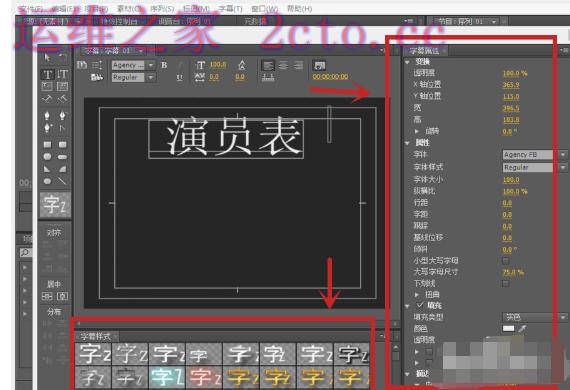Apply the red 字 title style
The width and height of the screenshot is (570, 390).
[204, 377]
